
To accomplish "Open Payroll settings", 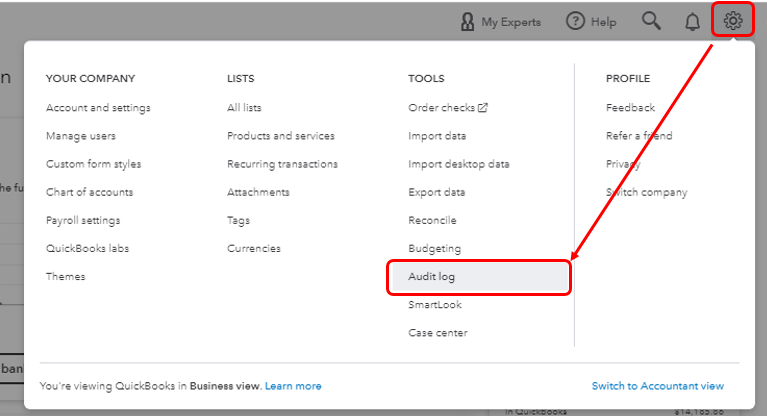I will [83, 220].
